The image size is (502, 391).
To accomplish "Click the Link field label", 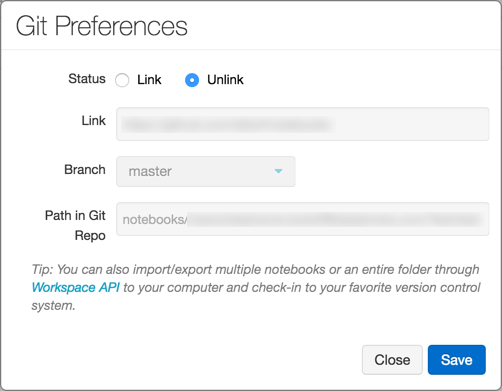I will point(94,121).
